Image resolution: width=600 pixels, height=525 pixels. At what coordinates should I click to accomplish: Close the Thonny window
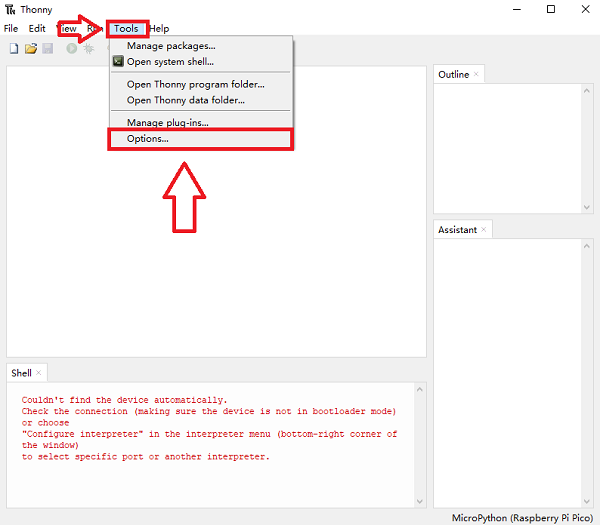585,9
